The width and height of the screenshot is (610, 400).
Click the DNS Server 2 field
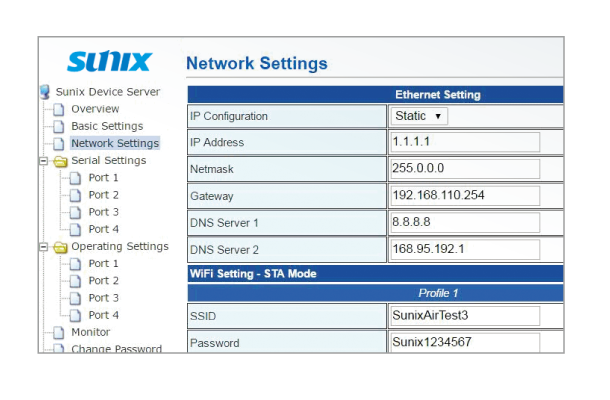tap(465, 249)
